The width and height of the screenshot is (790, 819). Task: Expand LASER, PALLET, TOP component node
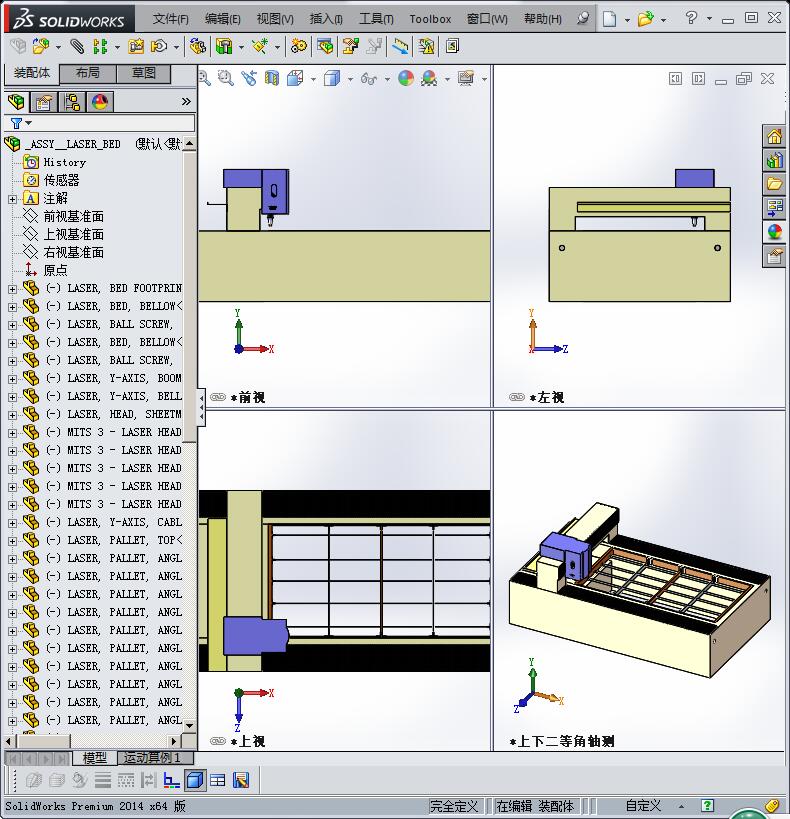coord(12,541)
